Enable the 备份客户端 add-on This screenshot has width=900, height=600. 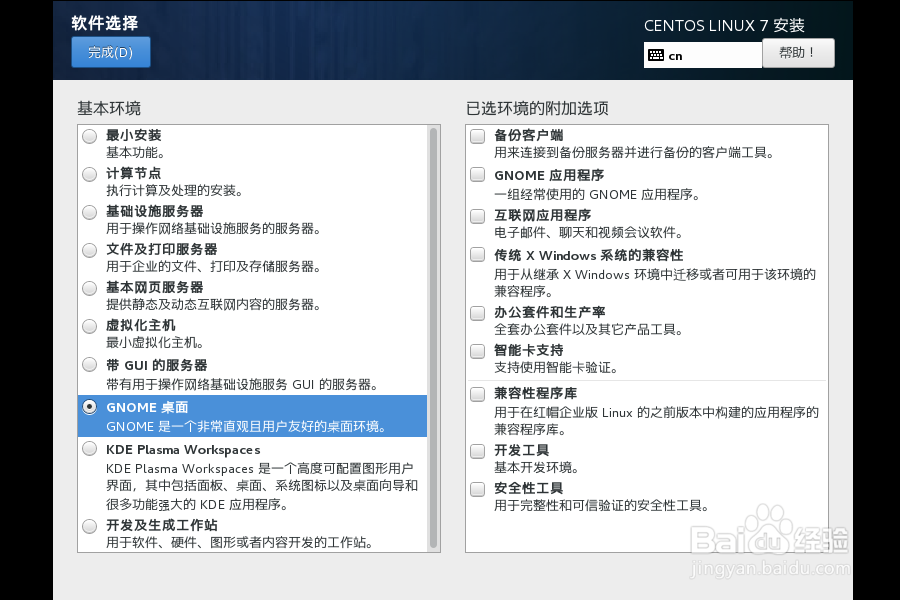tap(477, 136)
